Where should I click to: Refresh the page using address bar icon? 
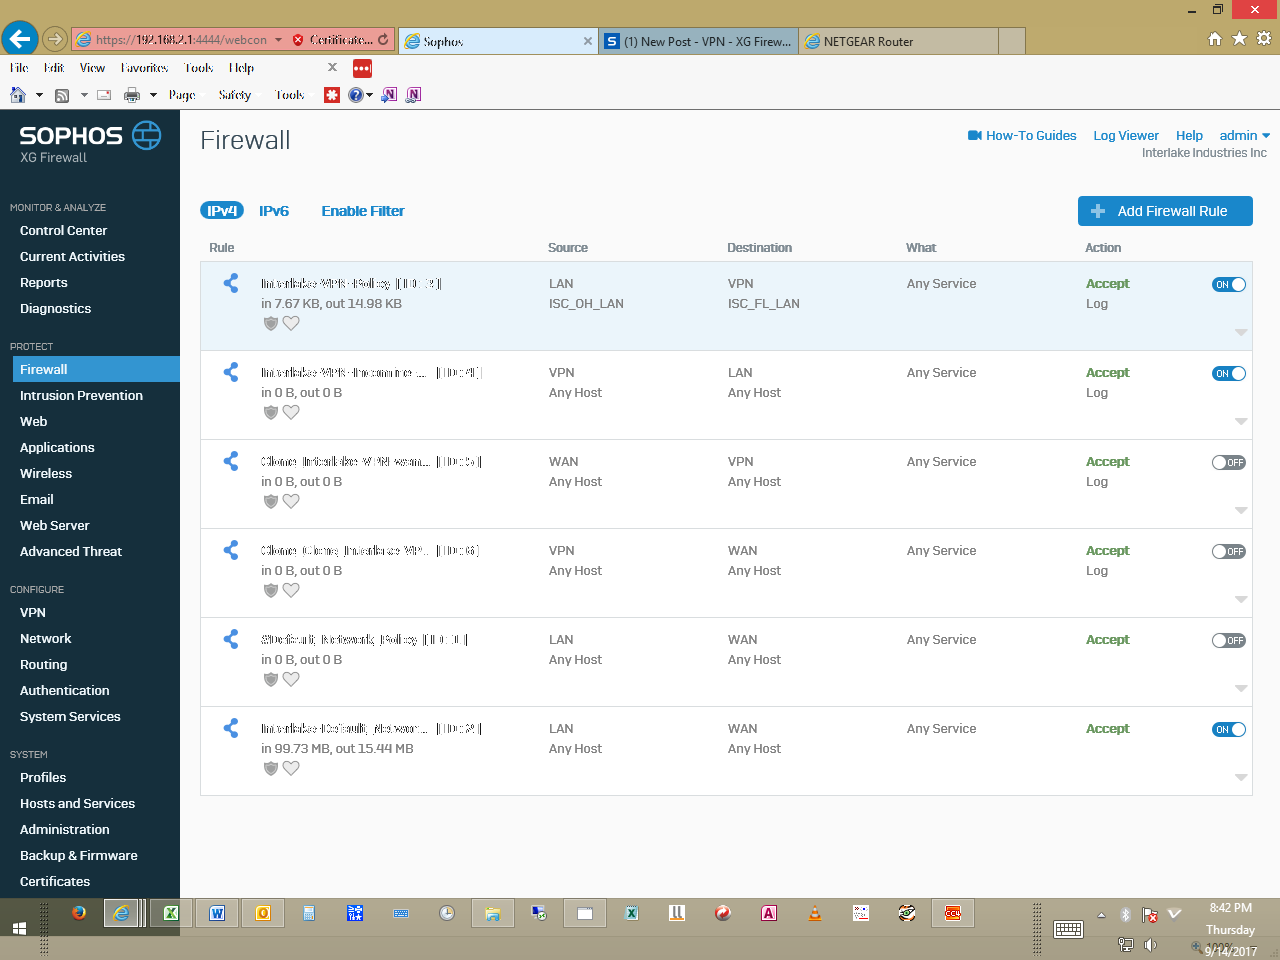coord(383,40)
